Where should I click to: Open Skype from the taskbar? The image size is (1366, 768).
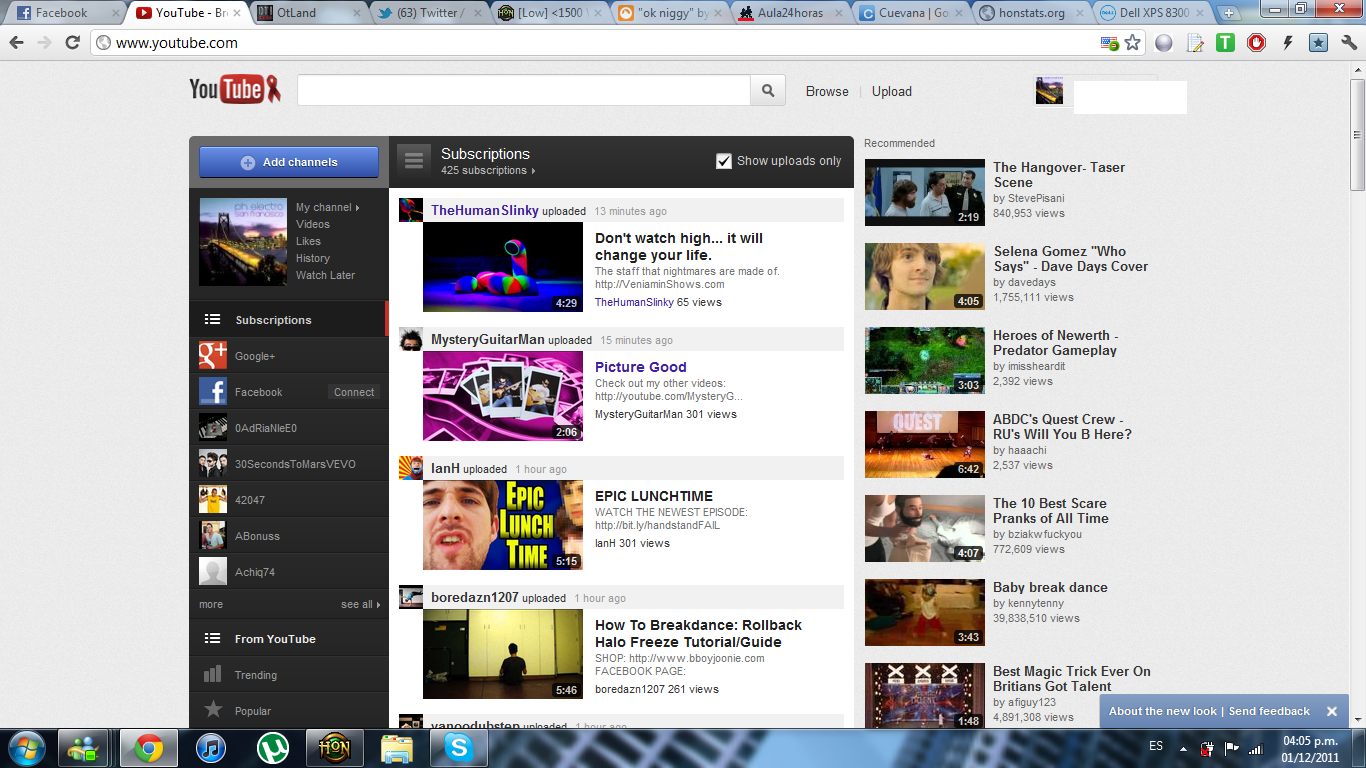(x=458, y=748)
